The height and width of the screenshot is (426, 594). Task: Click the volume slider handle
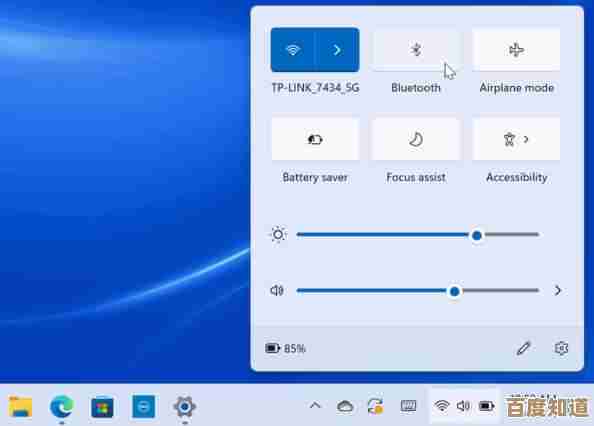(x=455, y=291)
